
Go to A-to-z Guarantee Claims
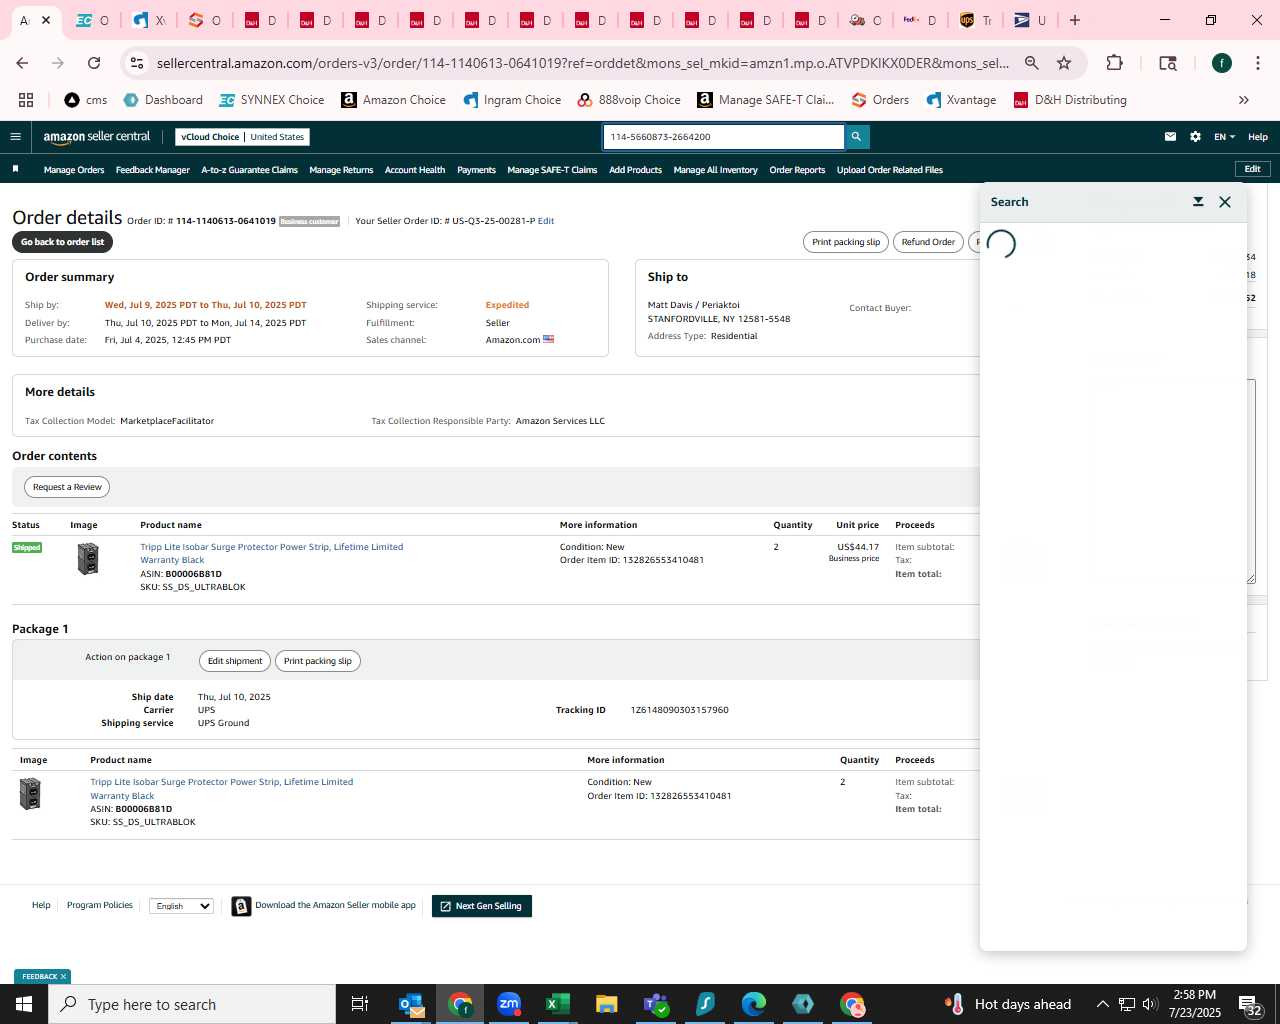[x=249, y=170]
